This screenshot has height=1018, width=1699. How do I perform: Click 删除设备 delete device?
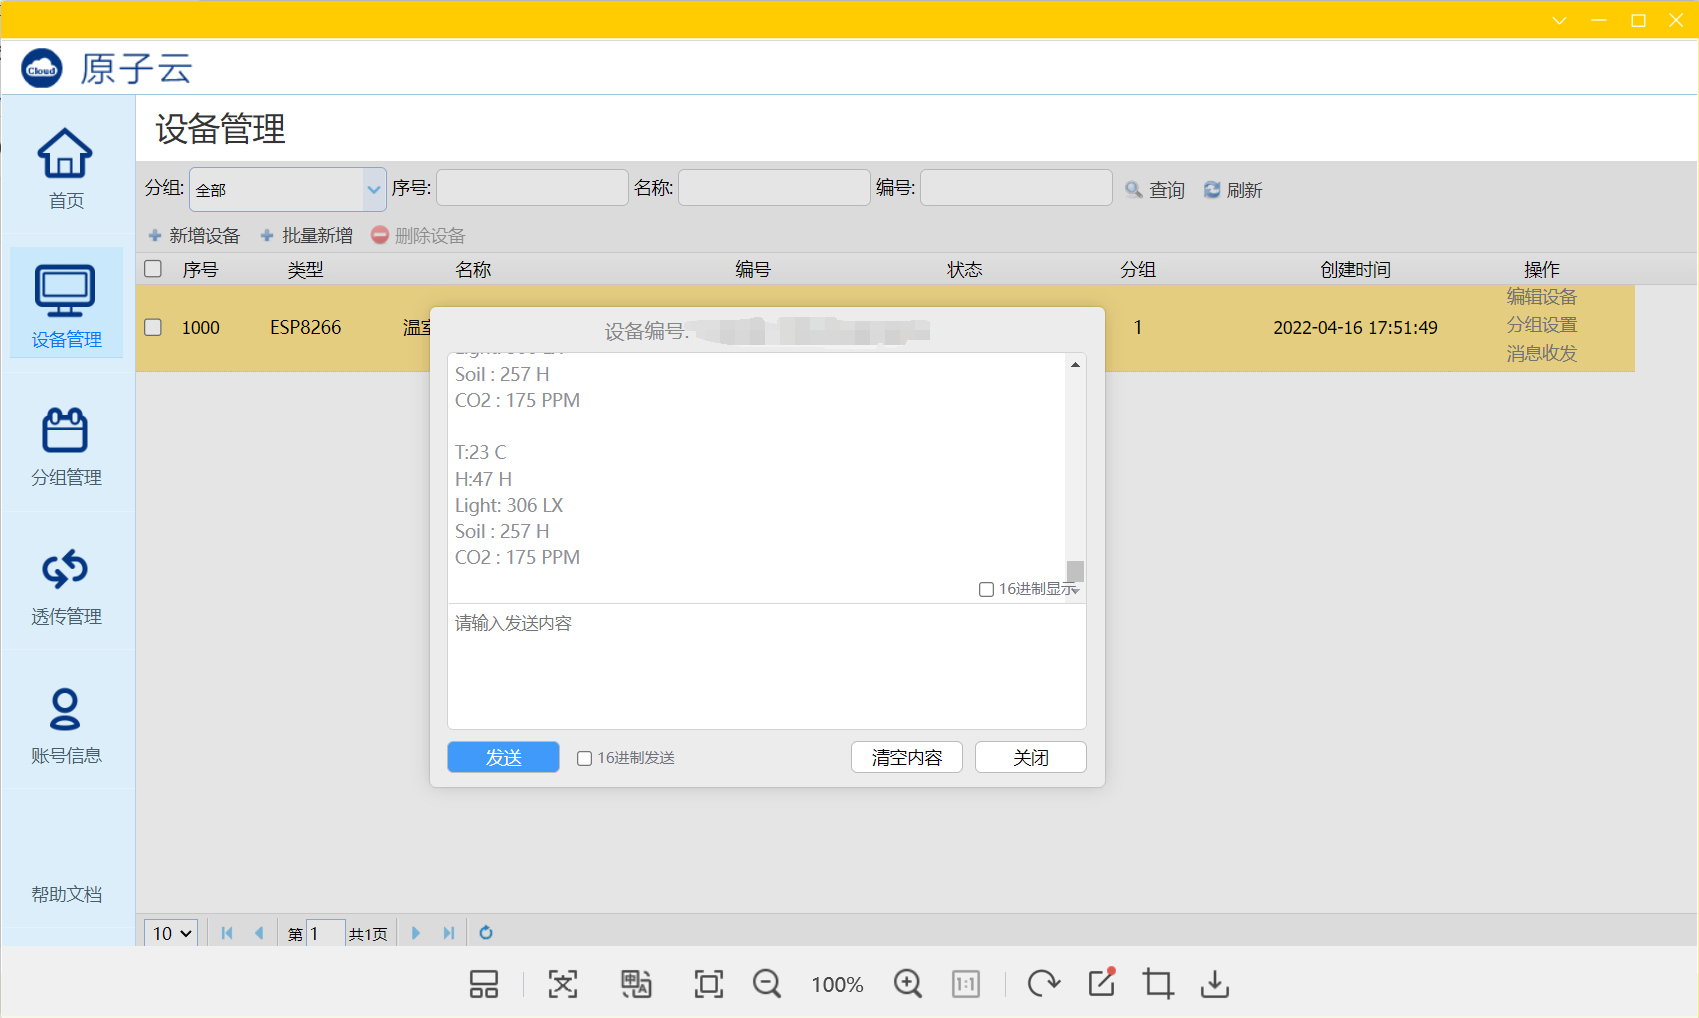click(x=418, y=235)
